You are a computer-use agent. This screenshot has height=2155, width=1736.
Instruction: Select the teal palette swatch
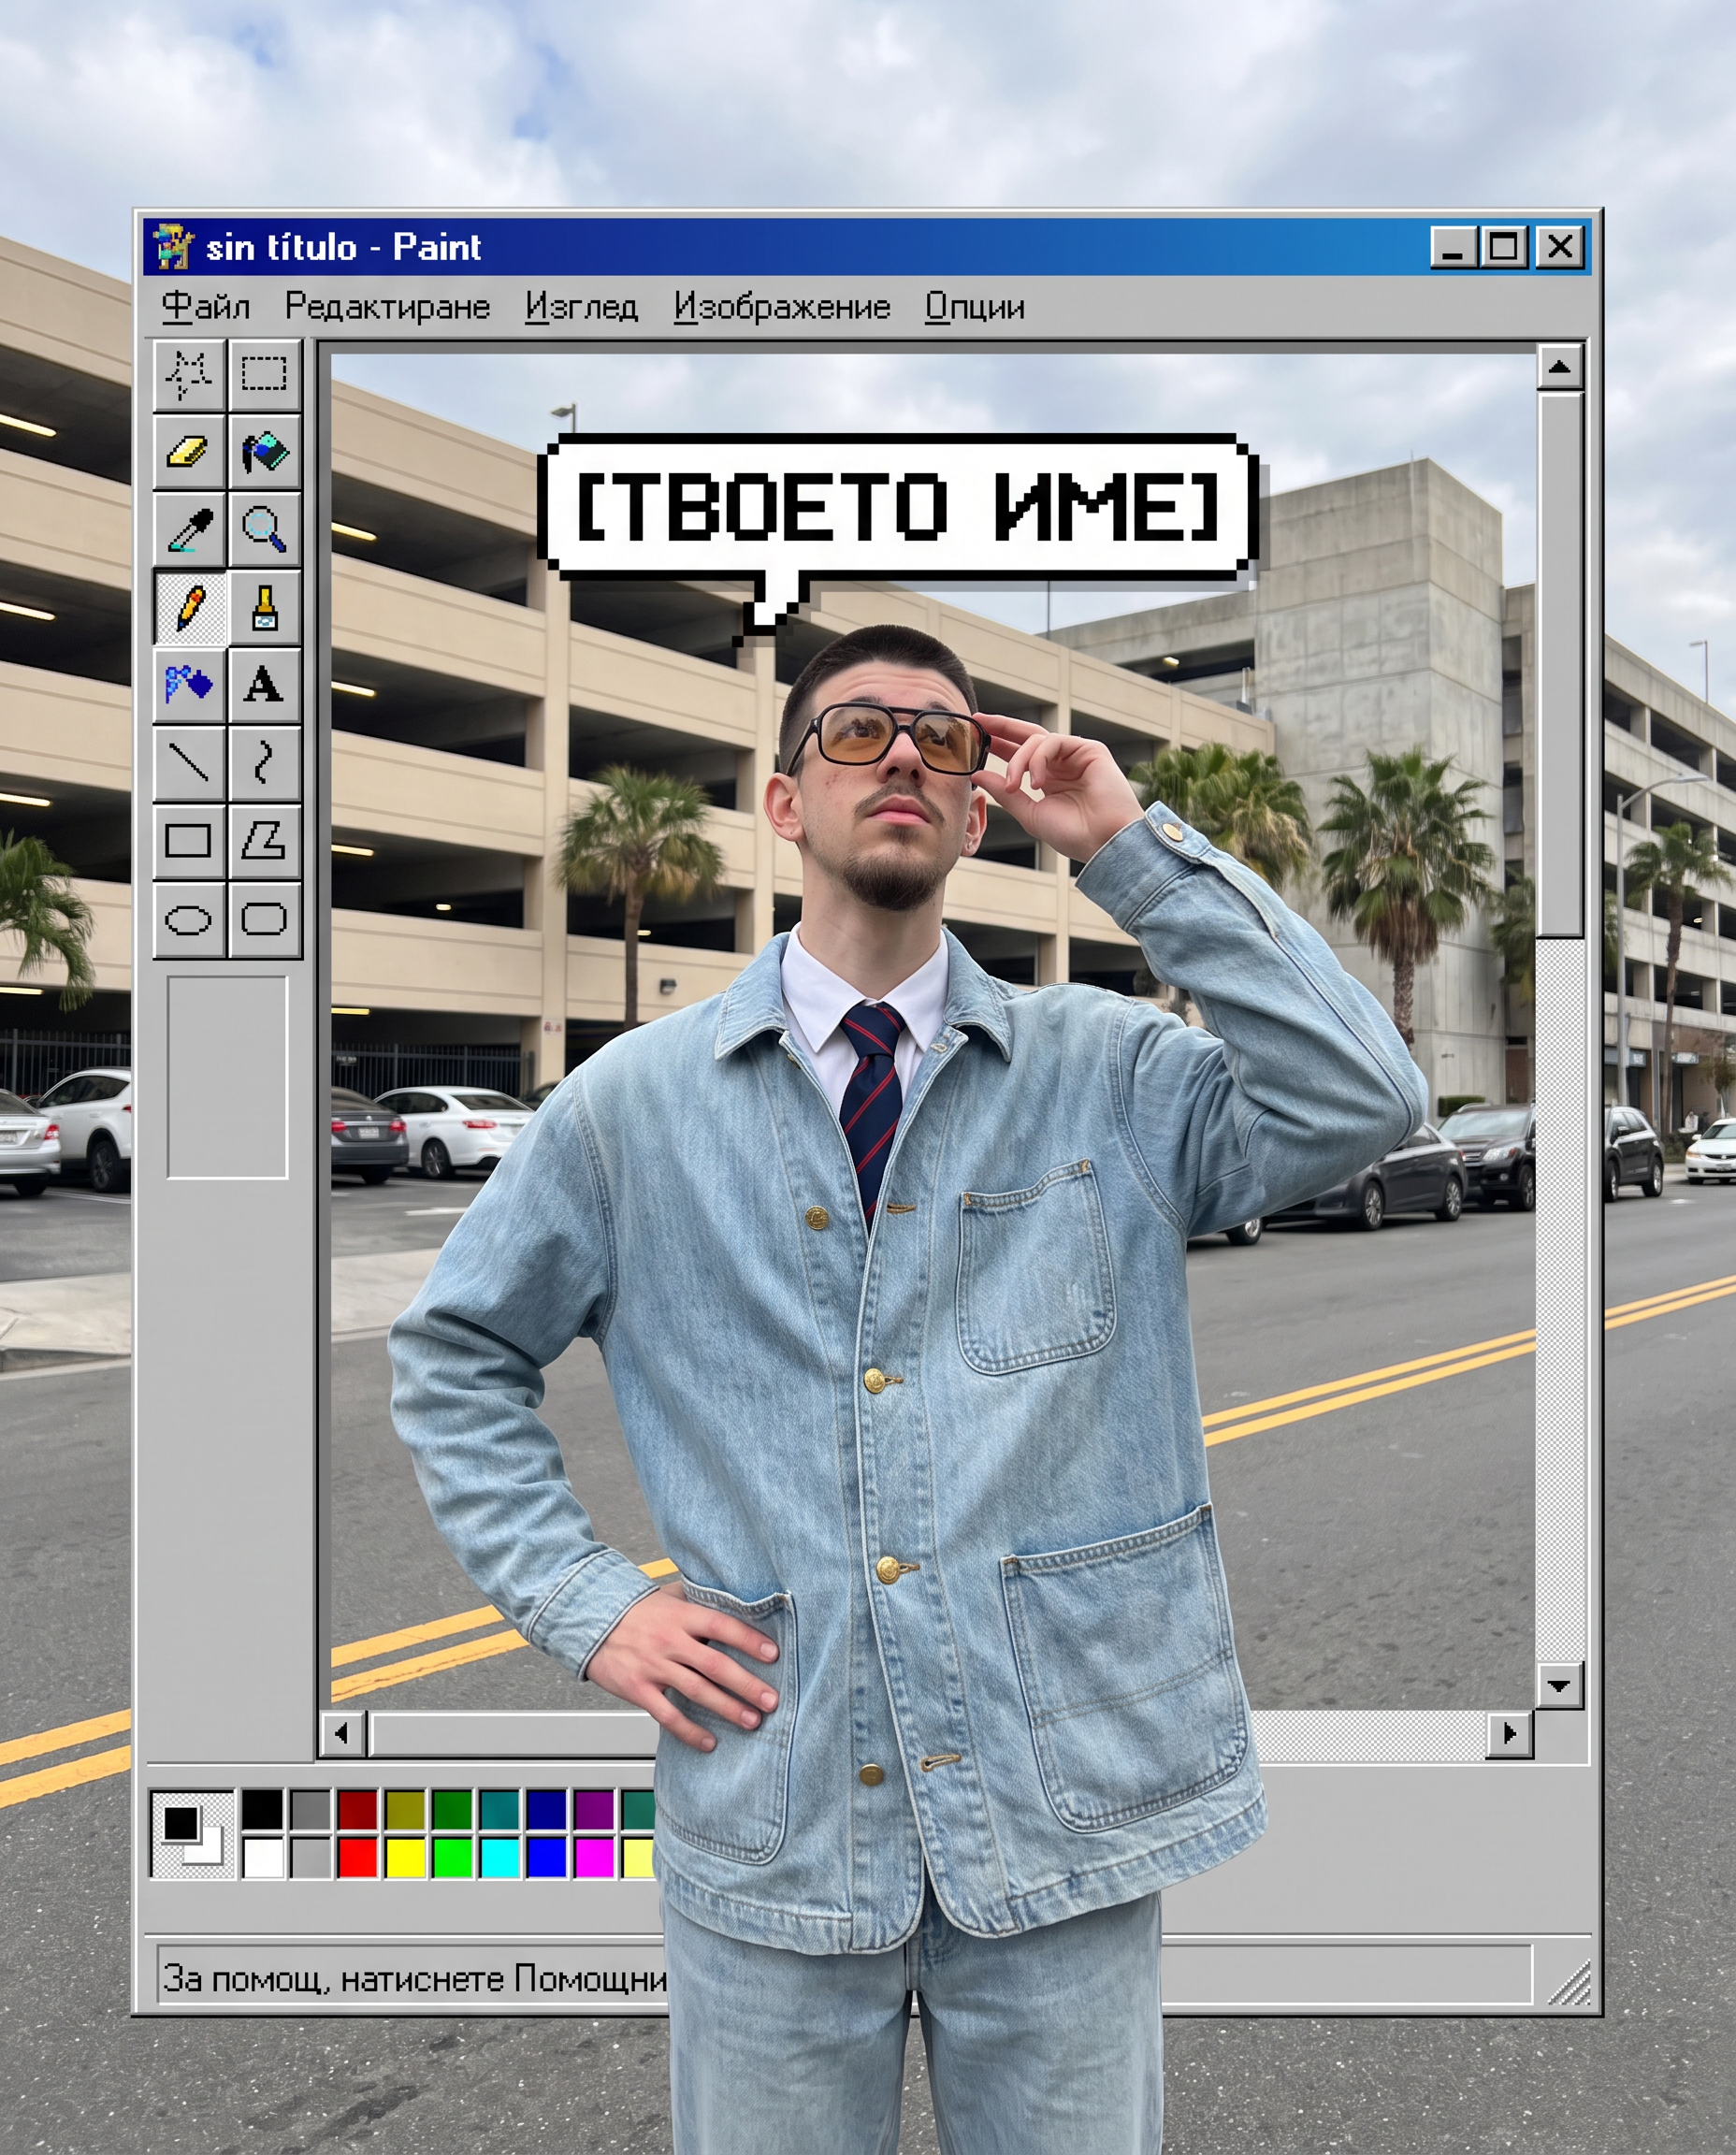pos(500,1809)
